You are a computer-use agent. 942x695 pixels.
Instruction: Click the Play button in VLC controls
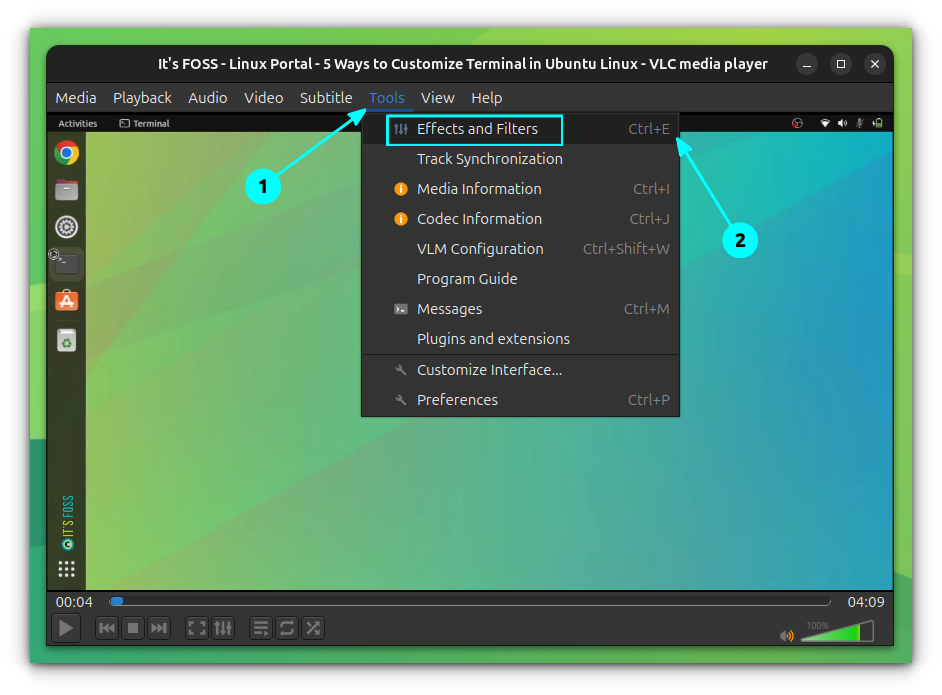pos(65,628)
